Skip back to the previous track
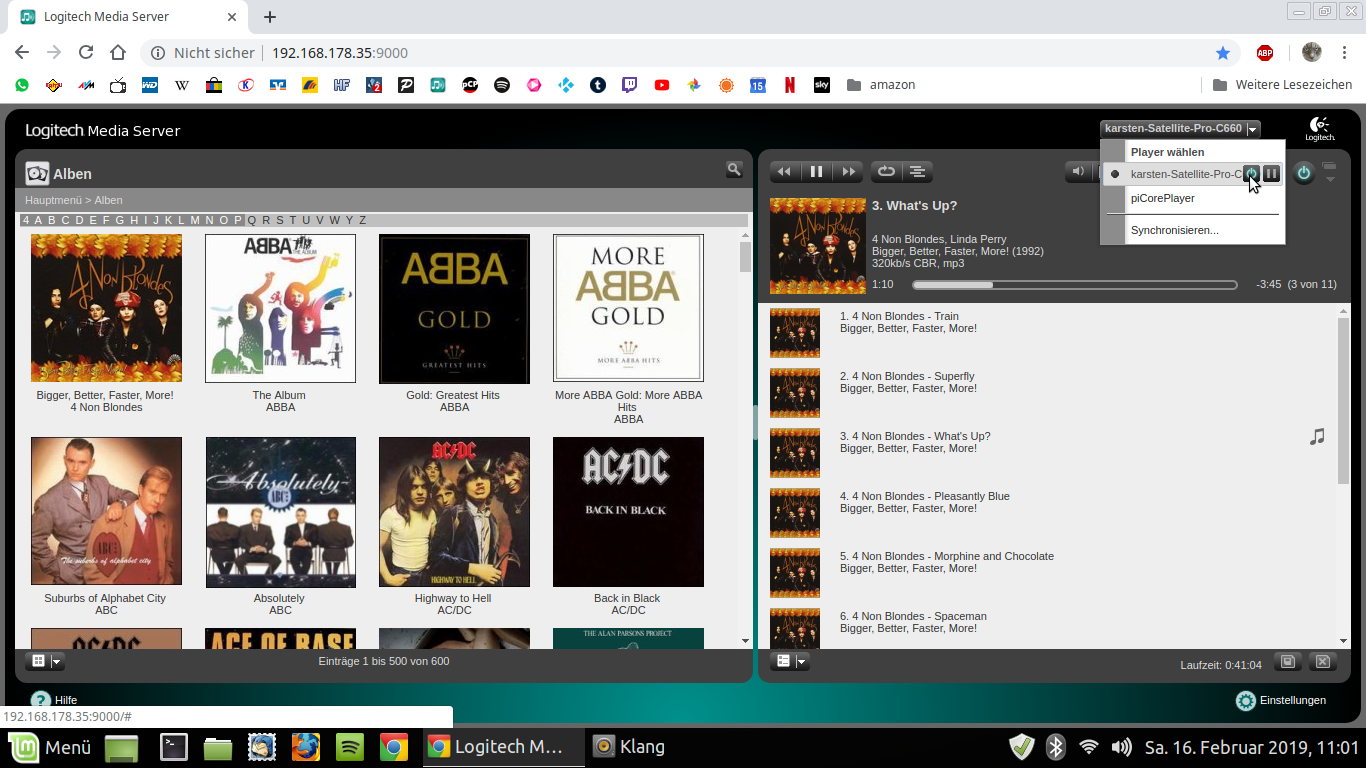Viewport: 1366px width, 768px height. click(785, 172)
